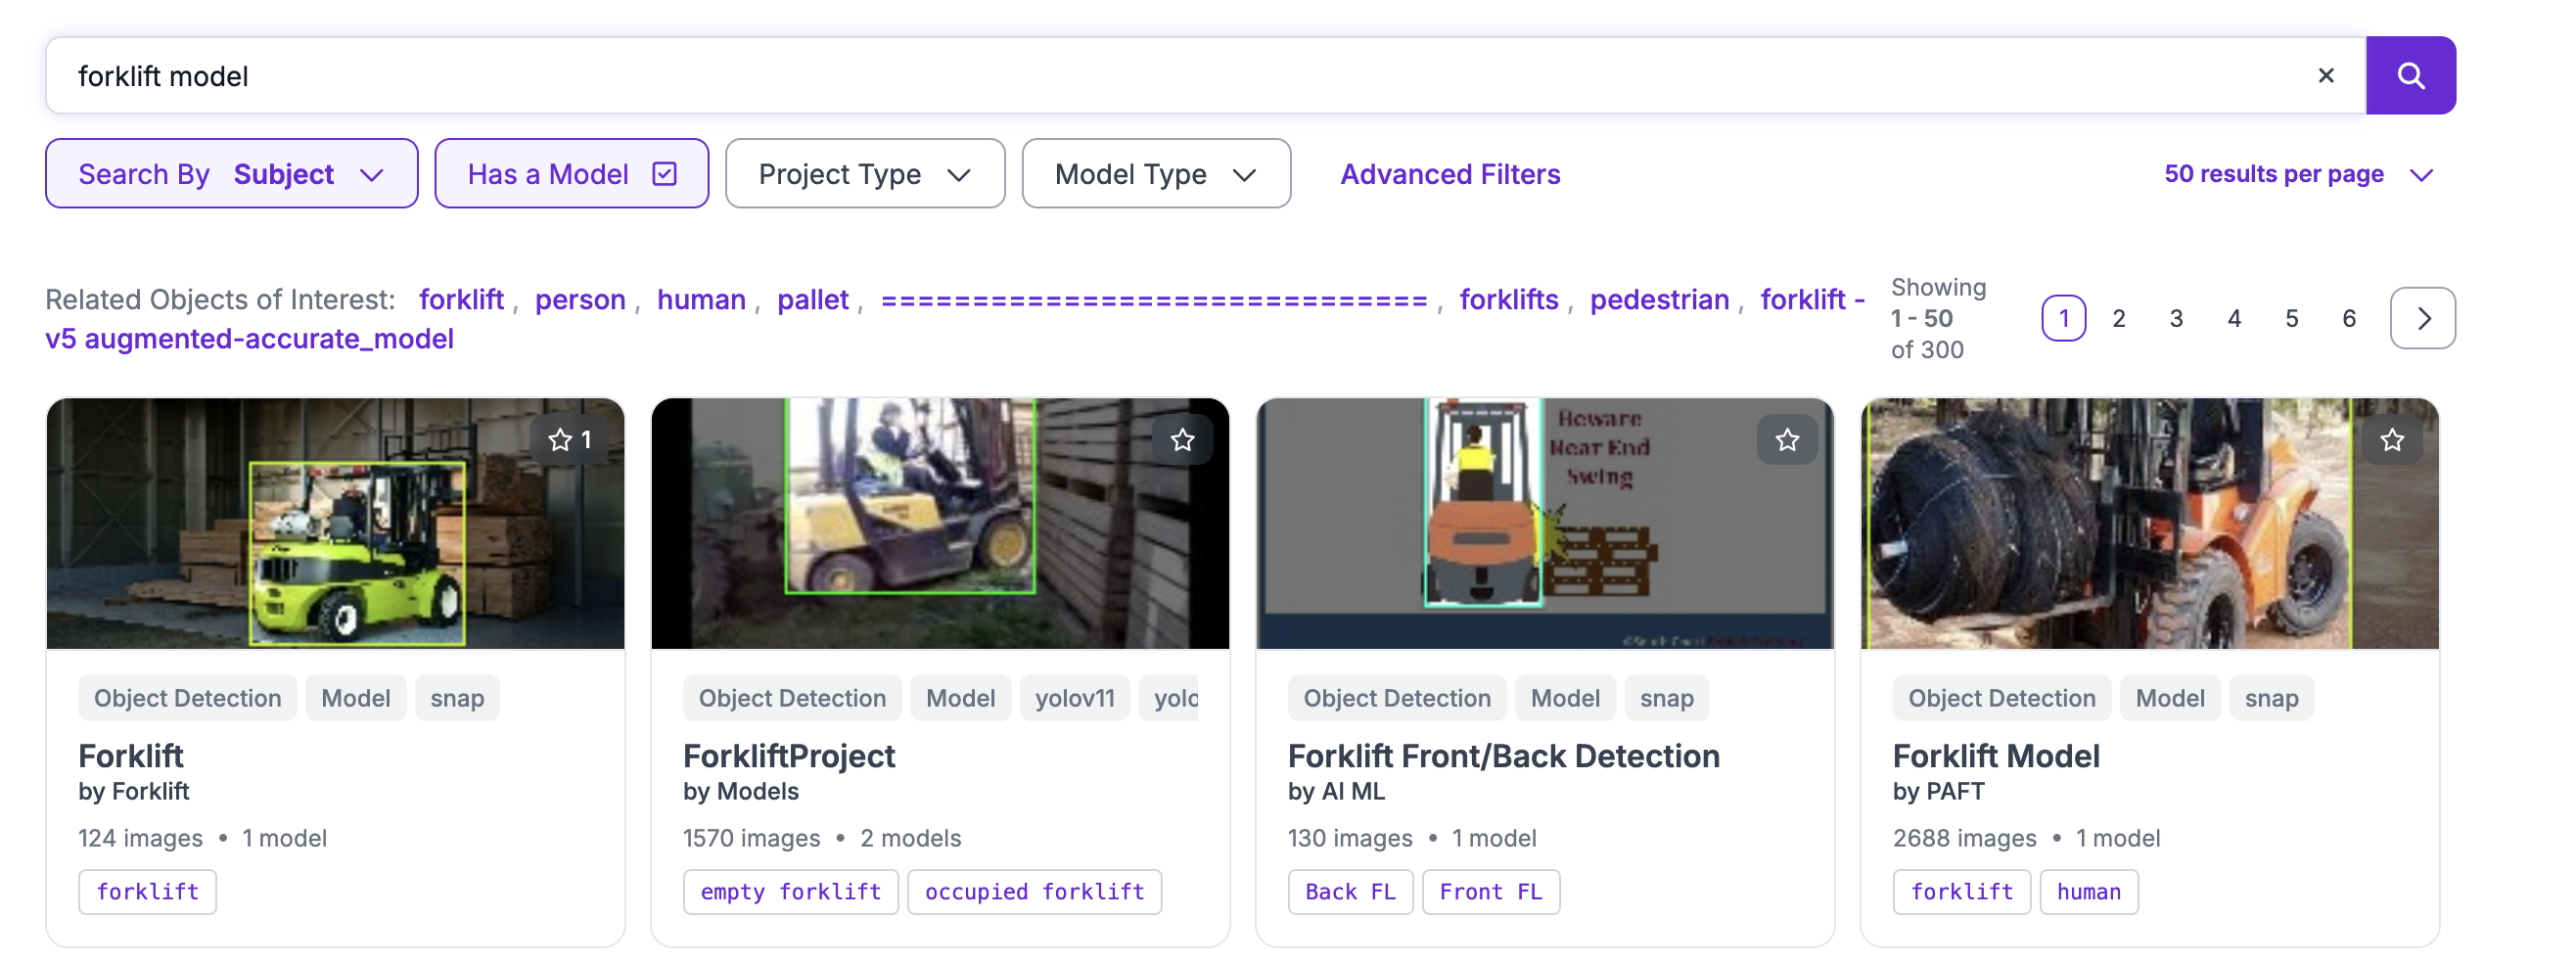The width and height of the screenshot is (2576, 963).
Task: Focus the forklift model search field
Action: click(1150, 76)
